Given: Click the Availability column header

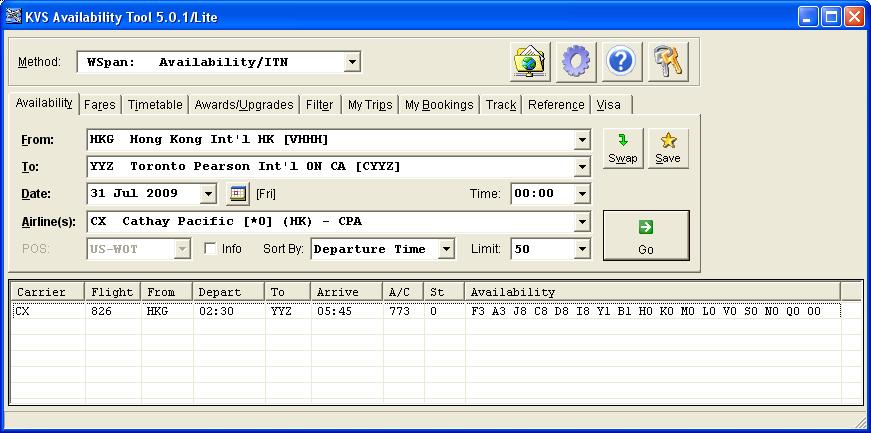Looking at the screenshot, I should [650, 292].
